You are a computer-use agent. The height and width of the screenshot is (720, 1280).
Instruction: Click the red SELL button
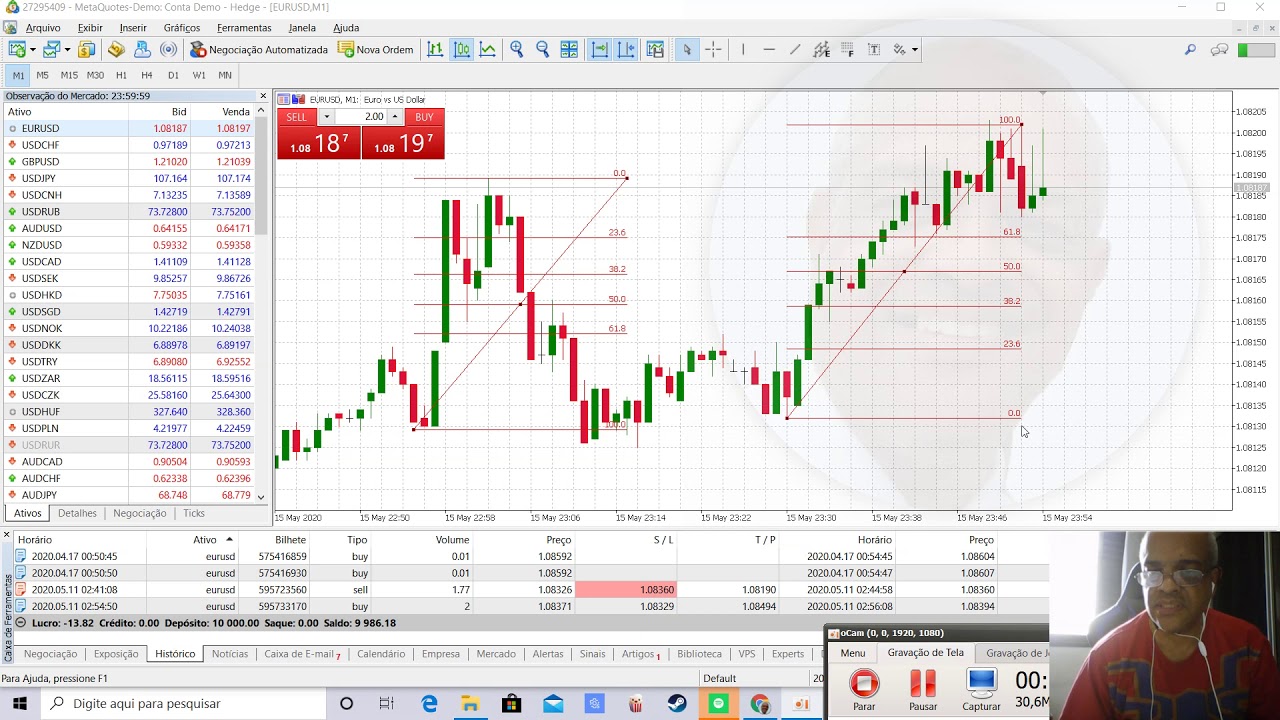(x=297, y=117)
